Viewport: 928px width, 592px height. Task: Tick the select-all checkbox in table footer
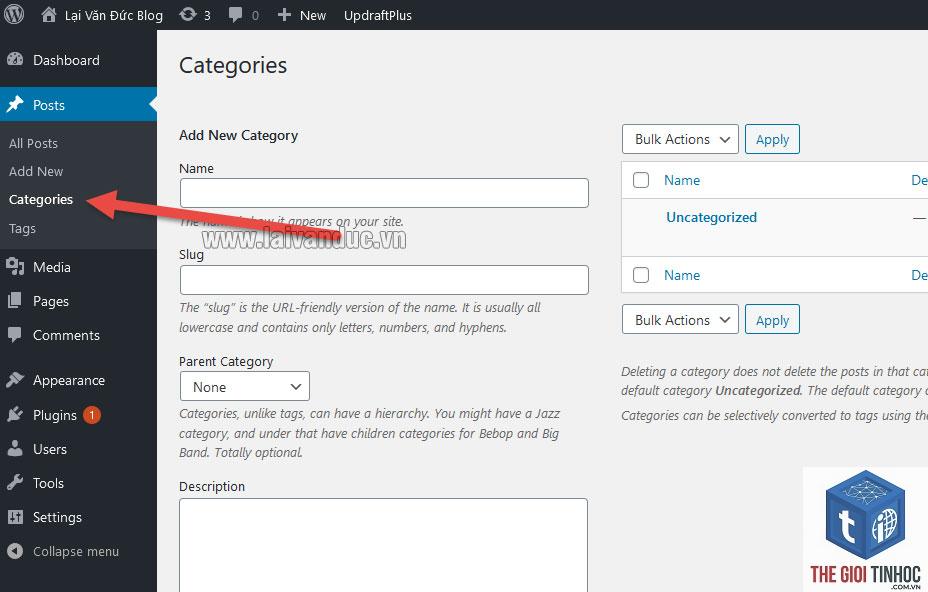click(x=641, y=275)
